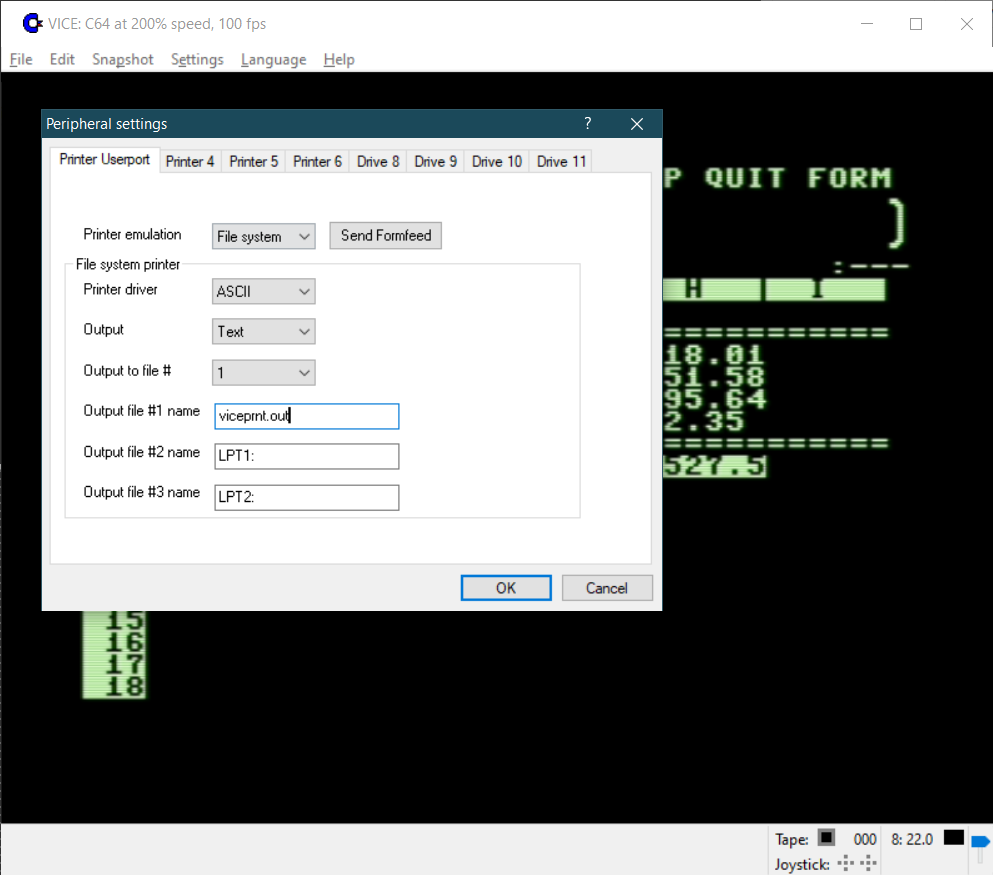
Task: Switch to the Drive 8 tab
Action: [x=378, y=161]
